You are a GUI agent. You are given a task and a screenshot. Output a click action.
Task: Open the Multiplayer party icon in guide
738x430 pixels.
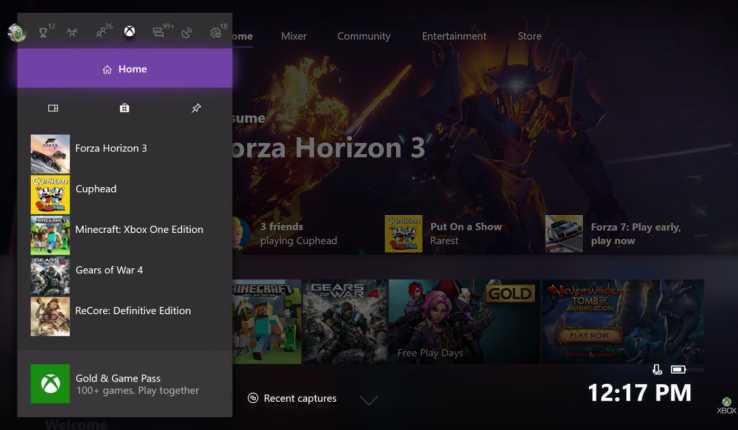72,33
